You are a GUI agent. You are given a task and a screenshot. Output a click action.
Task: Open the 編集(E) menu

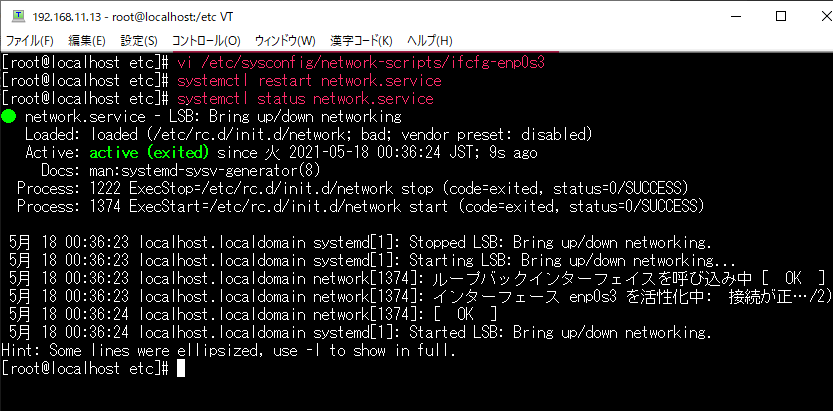(86, 41)
